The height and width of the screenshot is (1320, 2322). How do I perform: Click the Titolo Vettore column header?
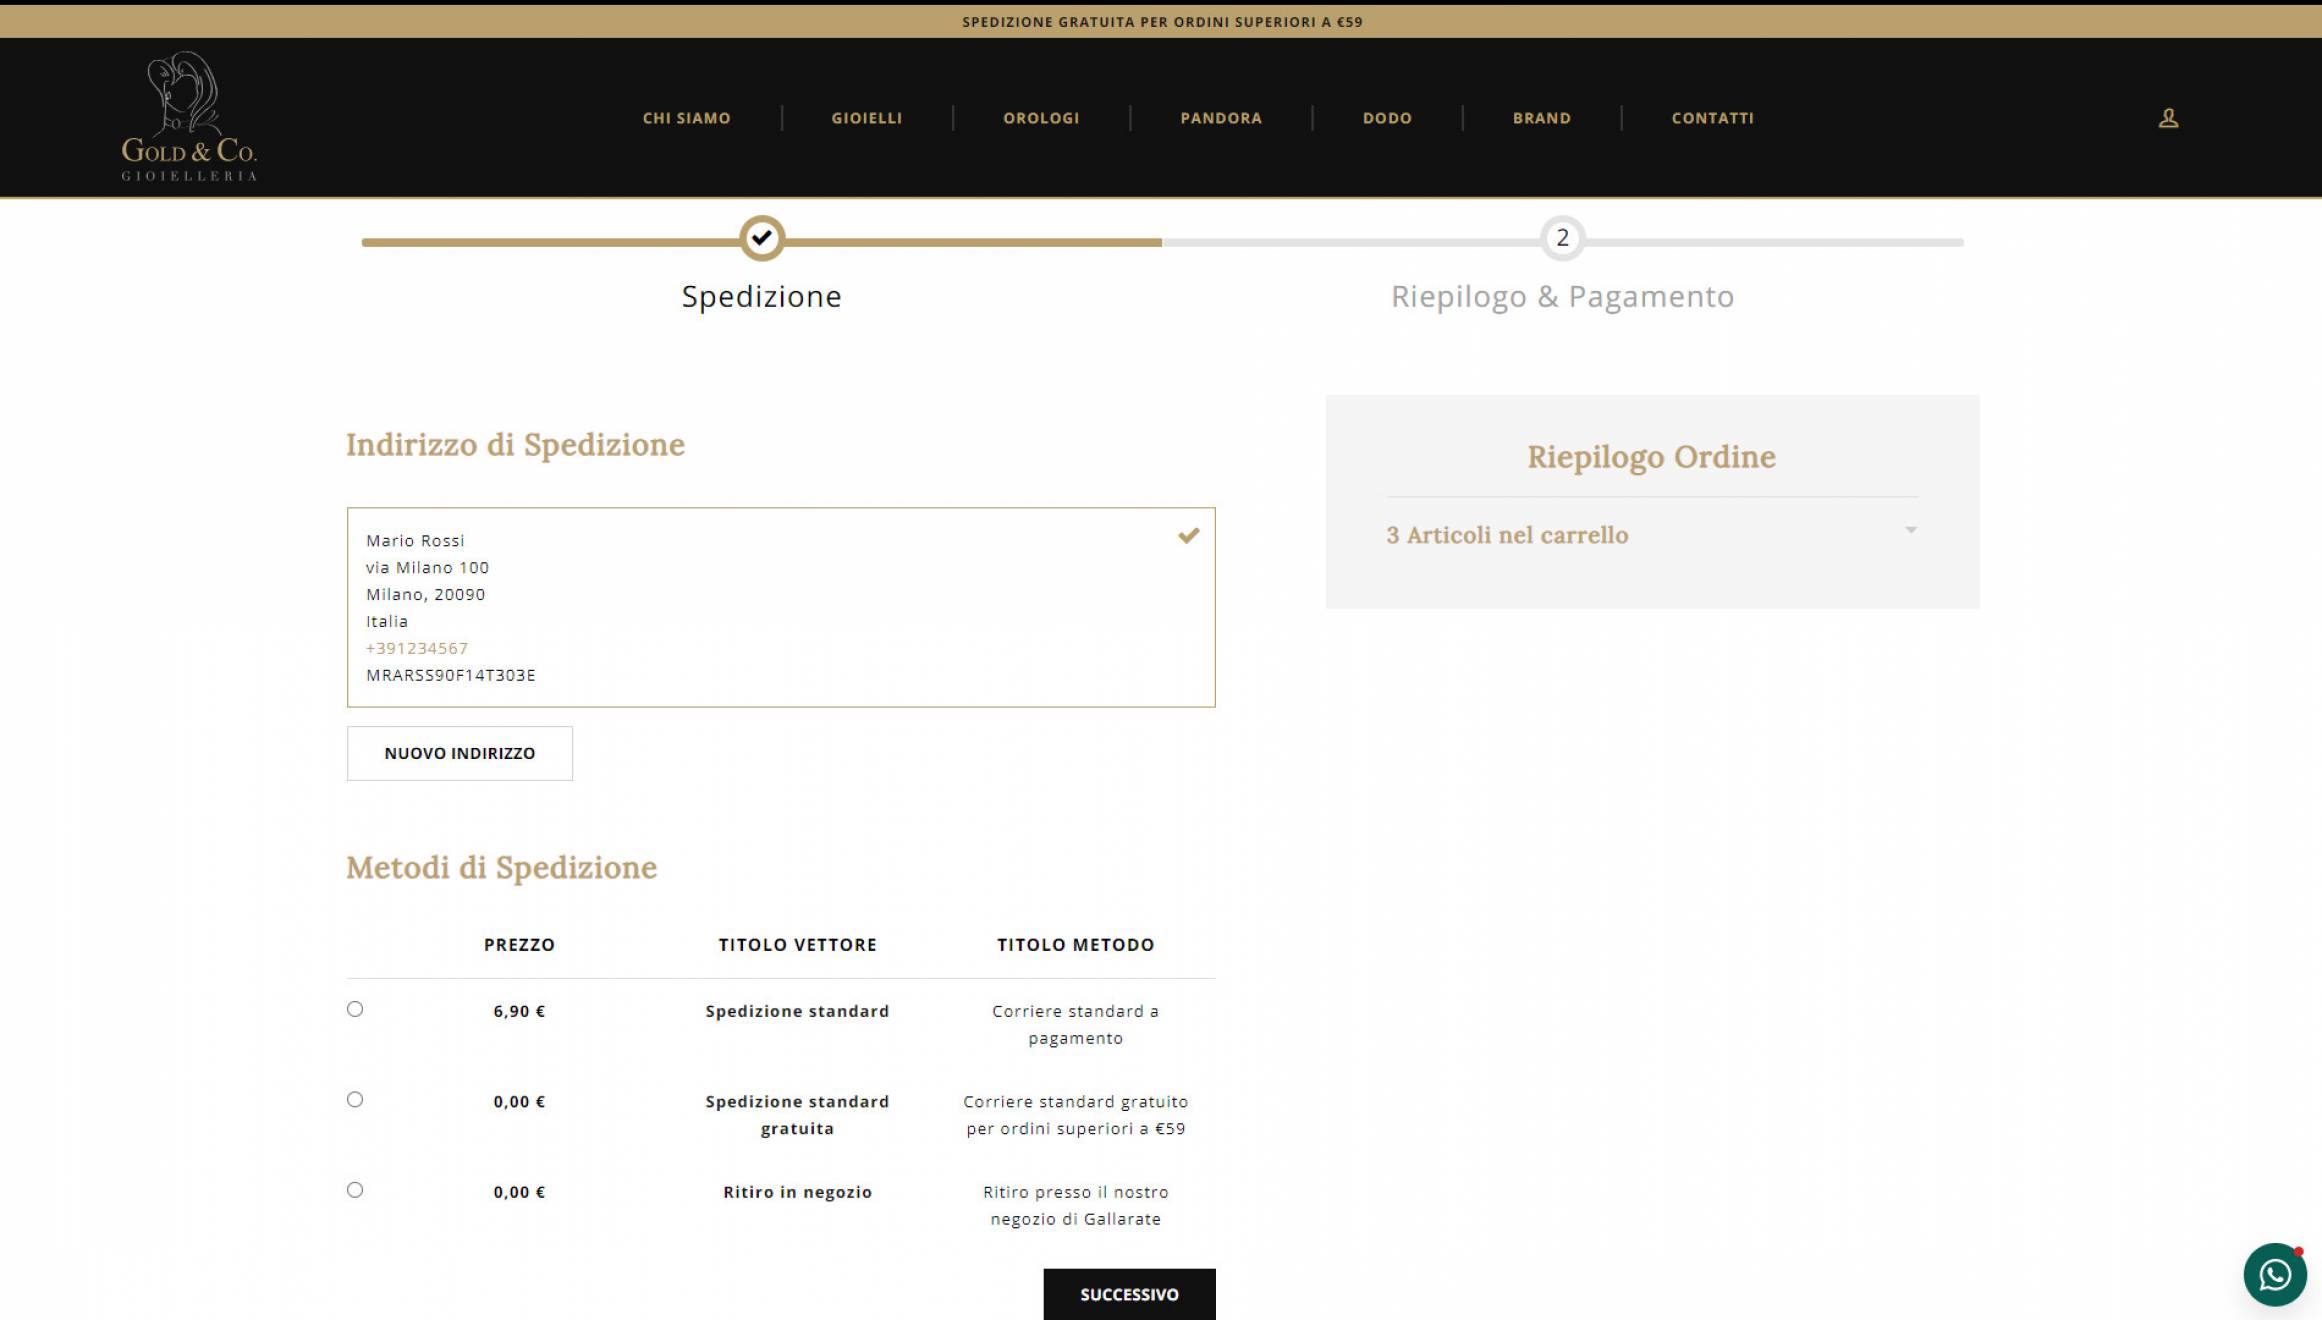pos(797,944)
